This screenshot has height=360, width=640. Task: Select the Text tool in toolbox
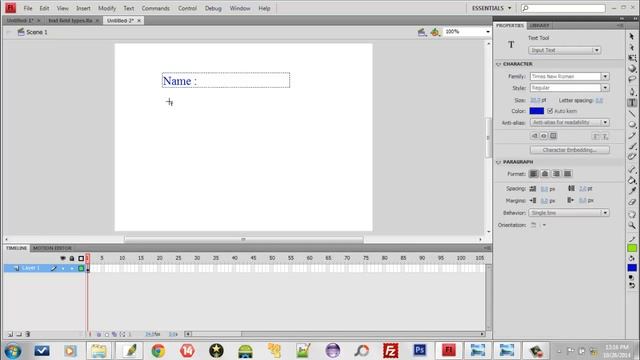pos(632,102)
